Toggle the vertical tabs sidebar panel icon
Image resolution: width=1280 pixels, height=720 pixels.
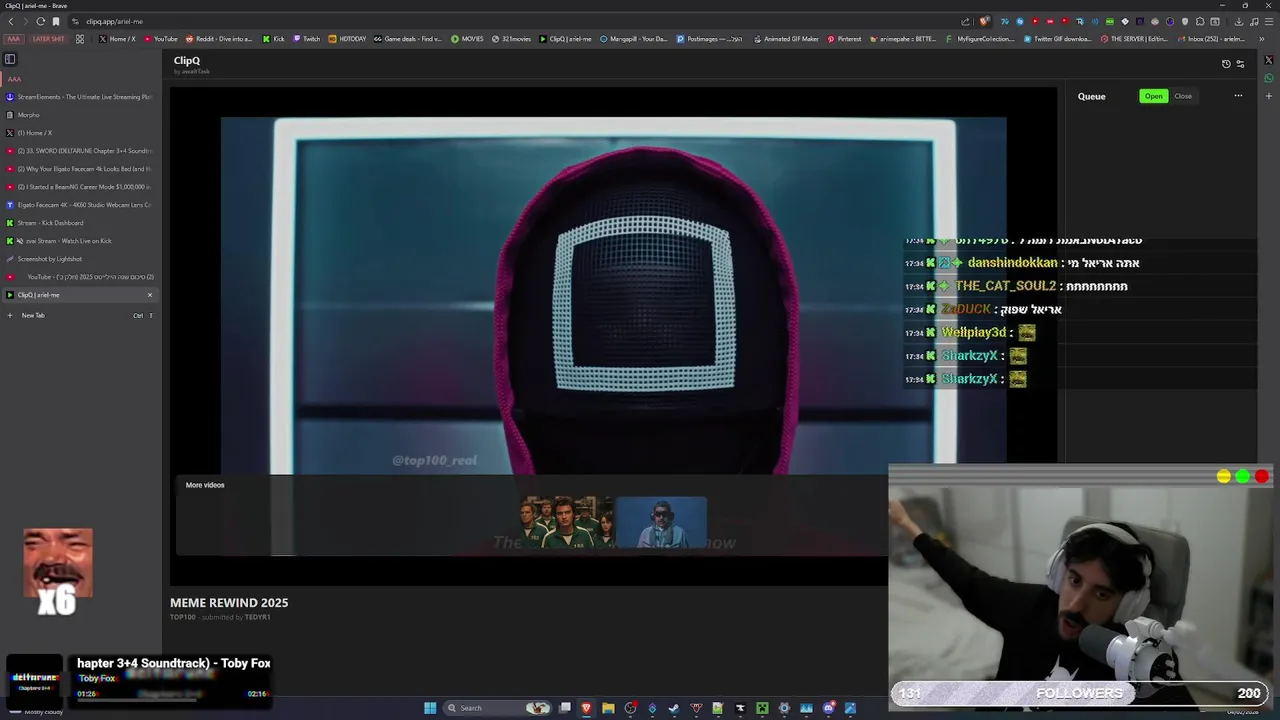coord(10,59)
